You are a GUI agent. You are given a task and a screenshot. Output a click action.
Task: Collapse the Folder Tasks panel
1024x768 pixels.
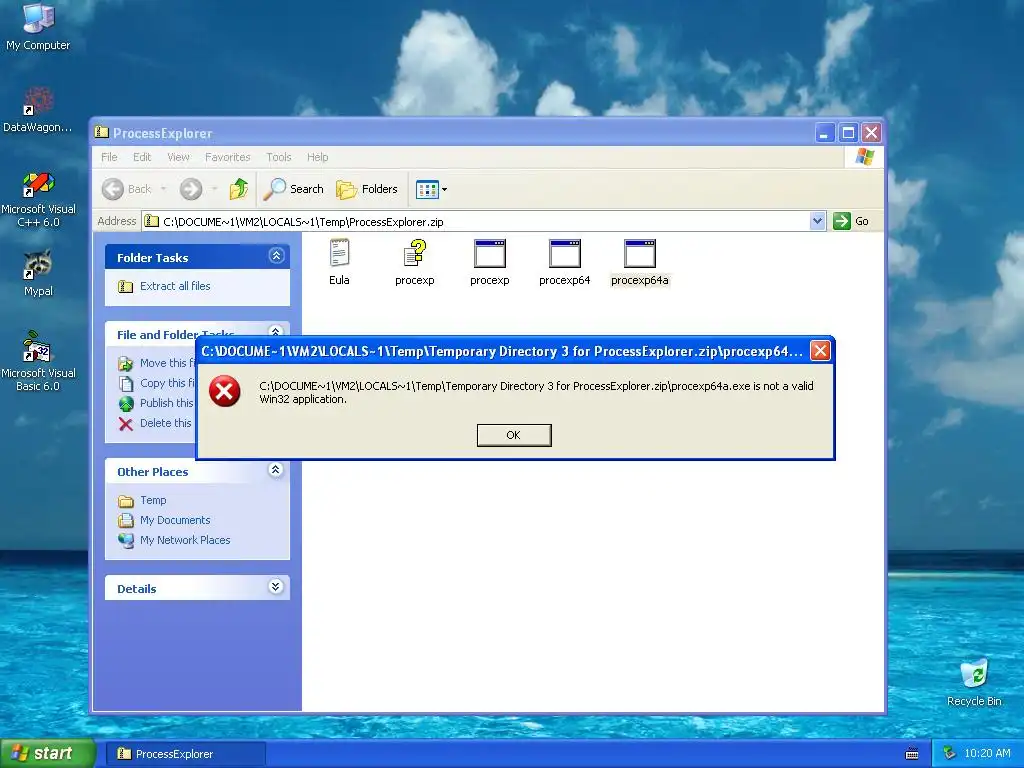click(x=276, y=256)
